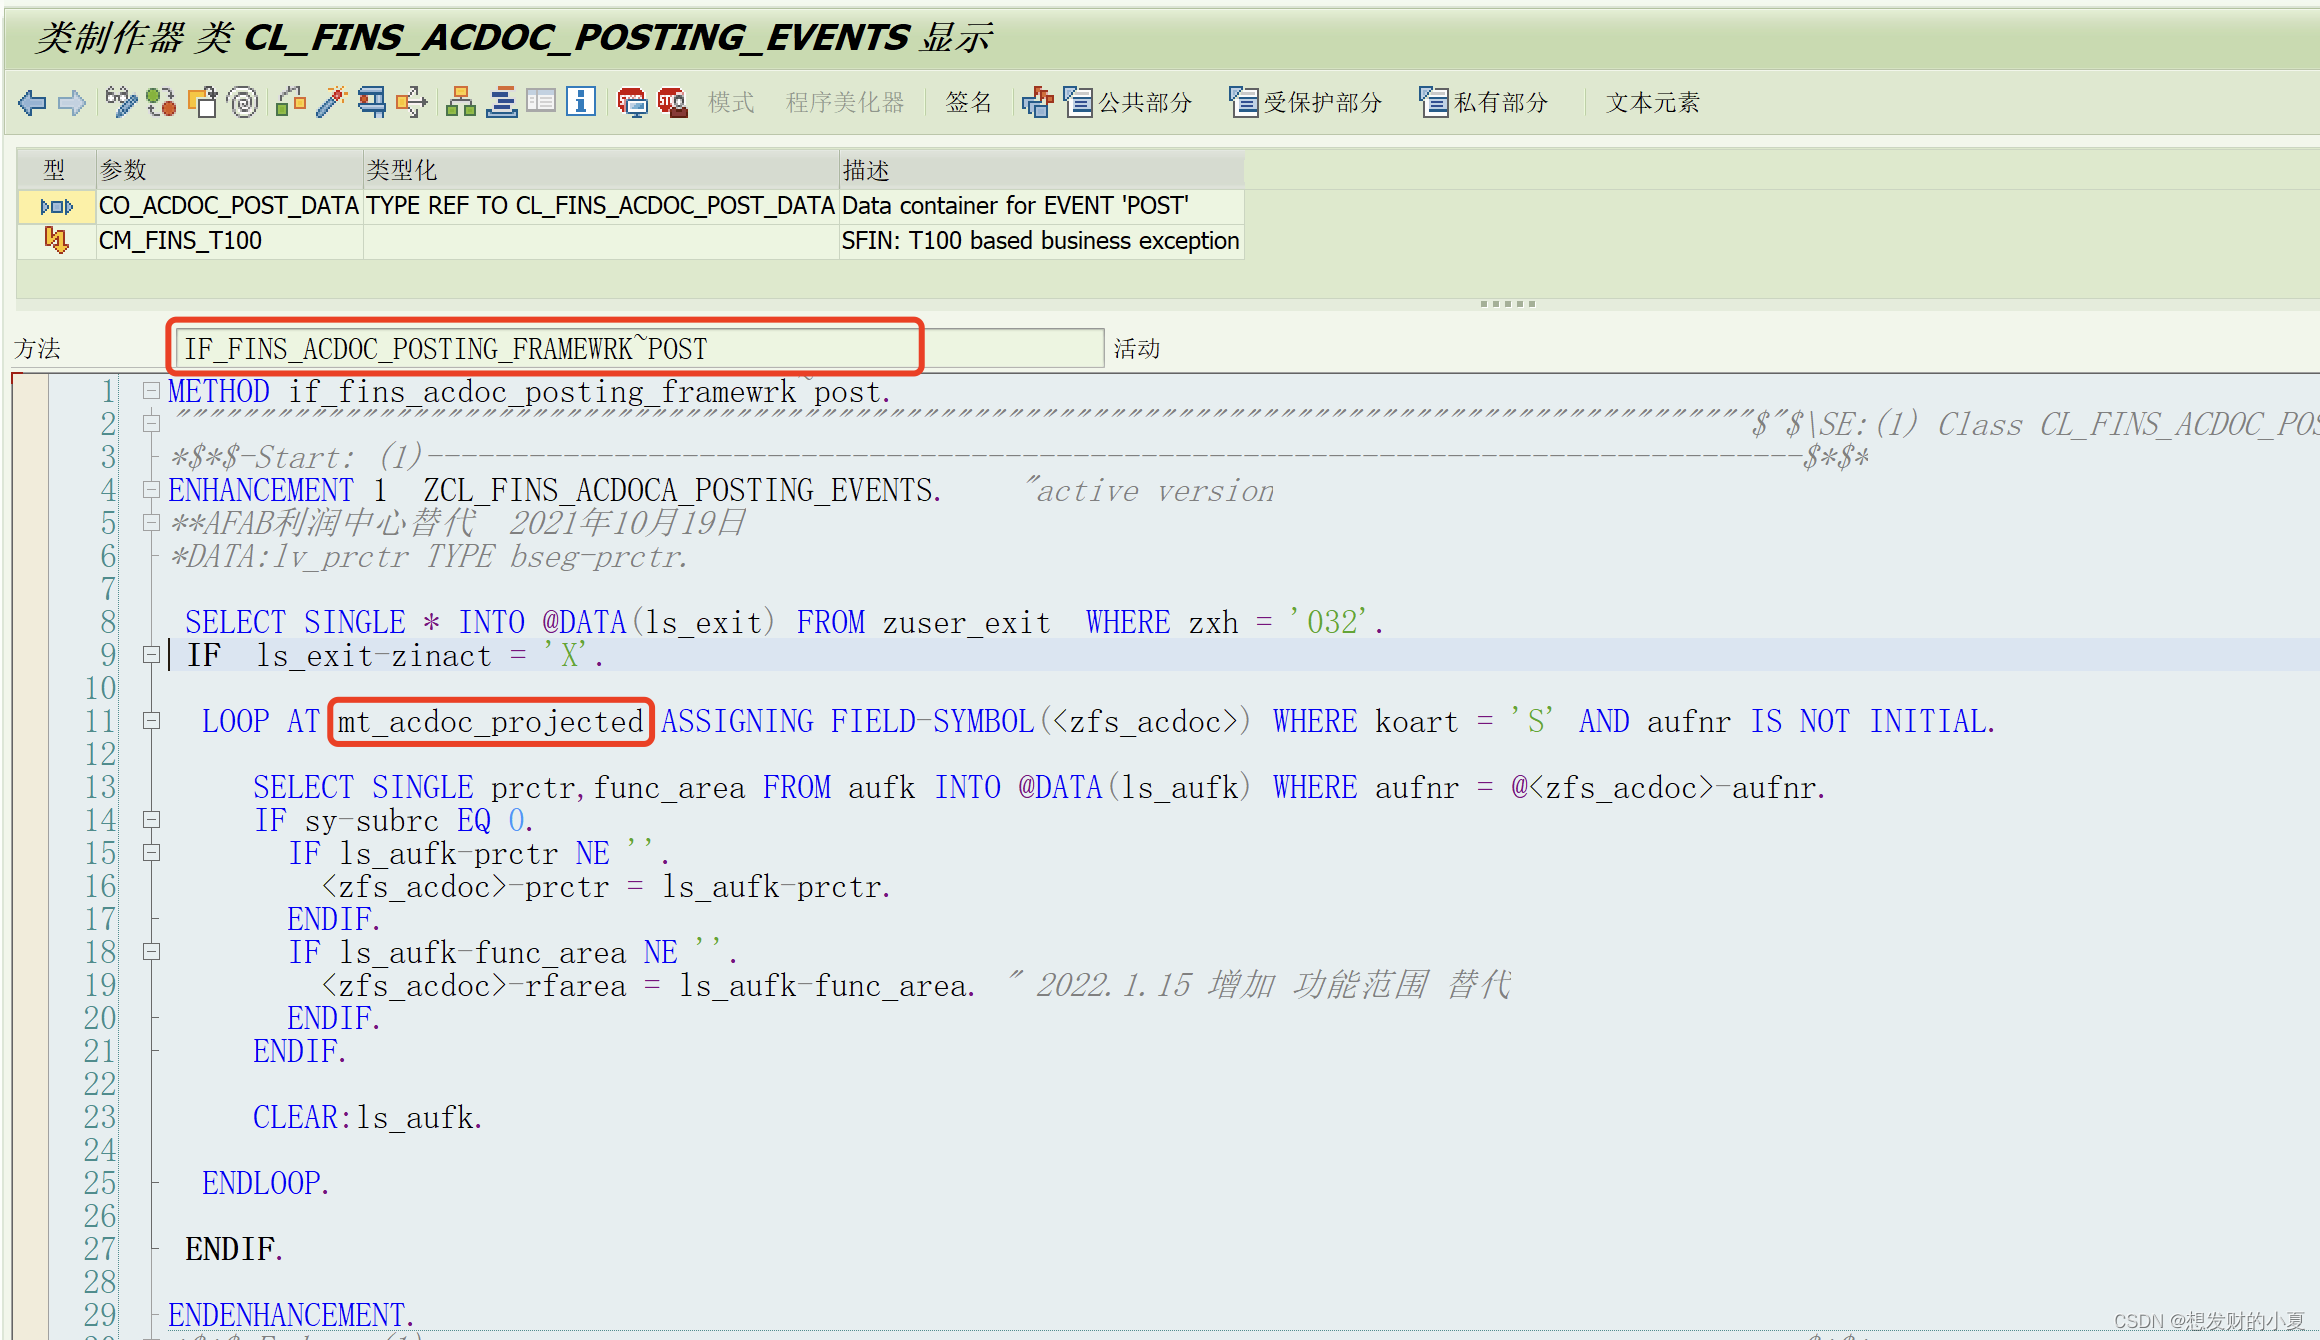Viewport: 2320px width, 1340px height.
Task: Go back with the left arrow icon
Action: [32, 102]
